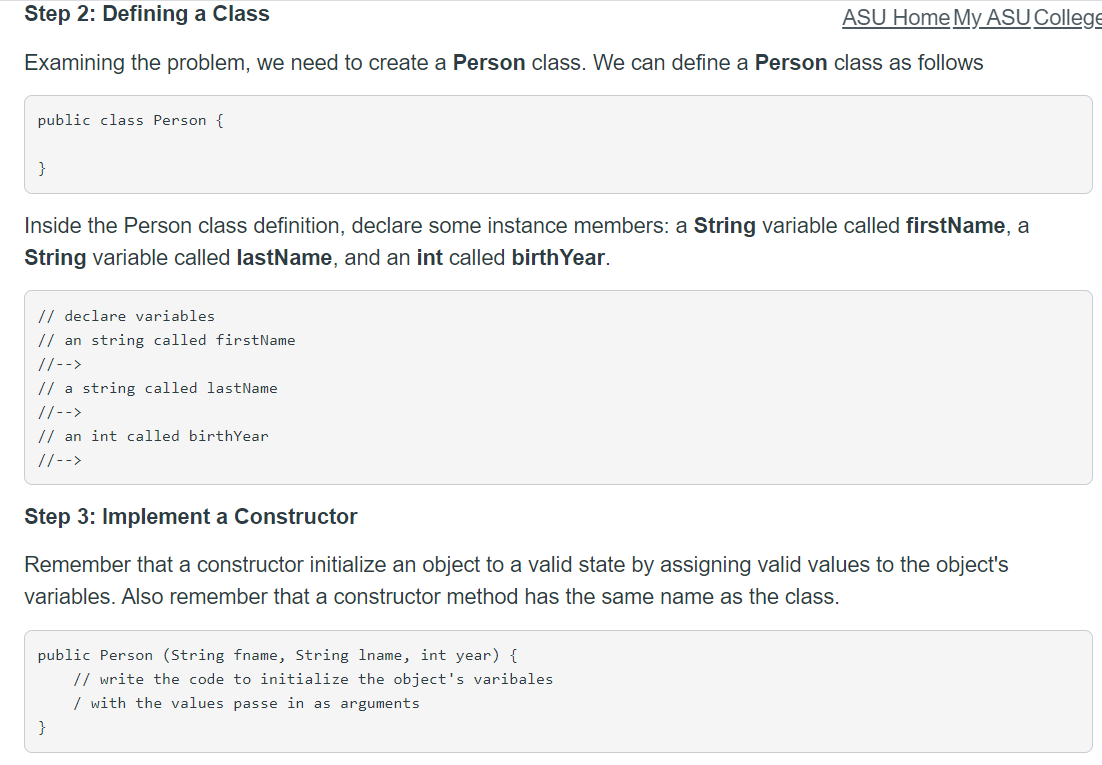1102x765 pixels.
Task: Select the firstName comment in the code
Action: (167, 340)
